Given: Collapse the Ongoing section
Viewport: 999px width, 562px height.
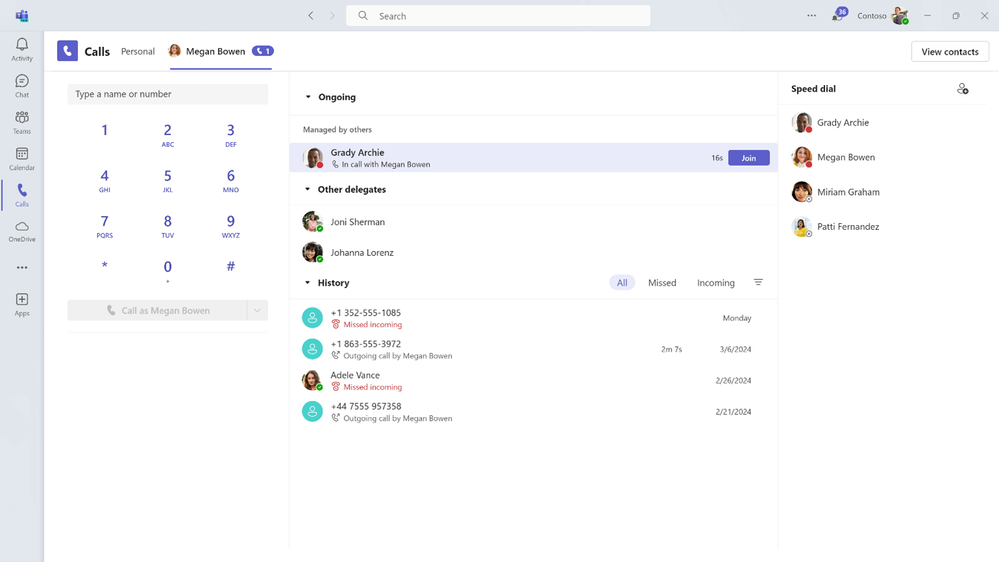Looking at the screenshot, I should (308, 97).
